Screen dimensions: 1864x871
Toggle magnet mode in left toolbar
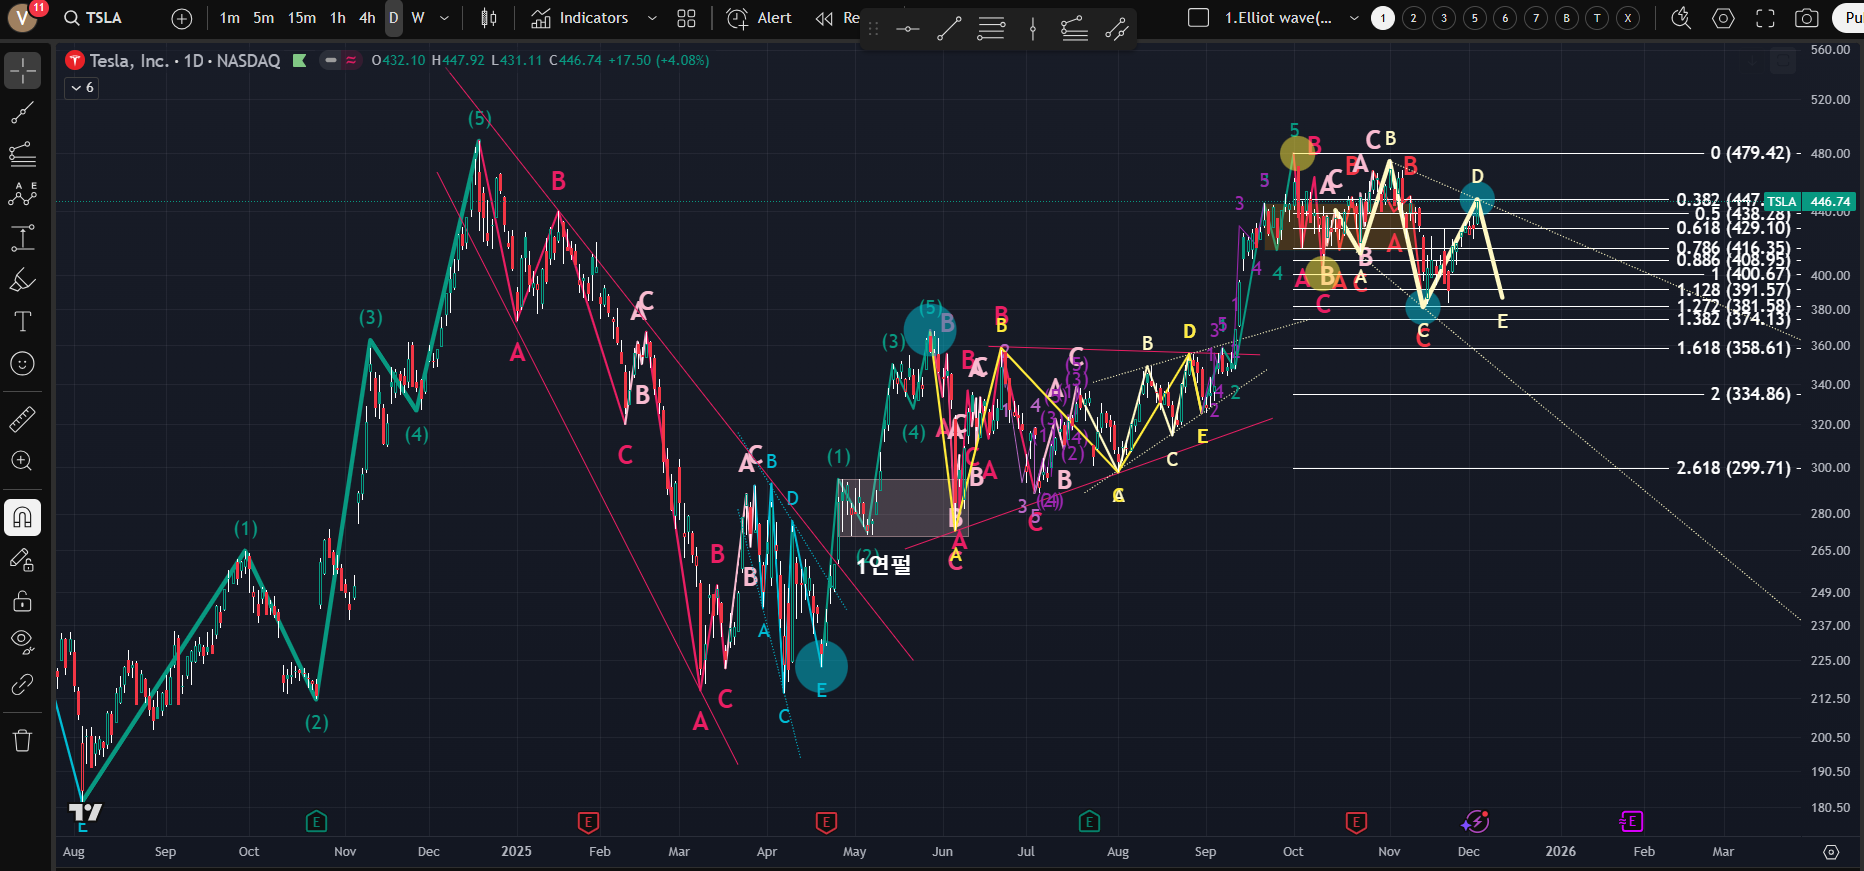(x=22, y=517)
